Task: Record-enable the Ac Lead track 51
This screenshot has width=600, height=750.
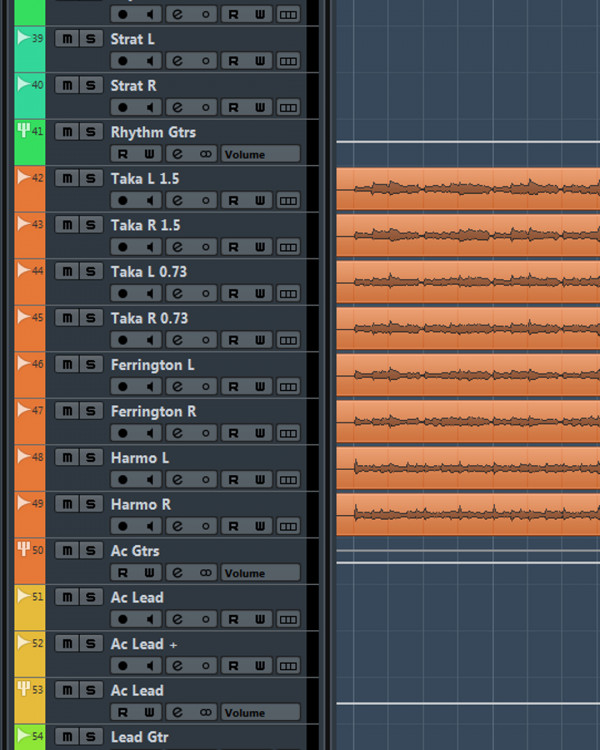Action: 123,619
